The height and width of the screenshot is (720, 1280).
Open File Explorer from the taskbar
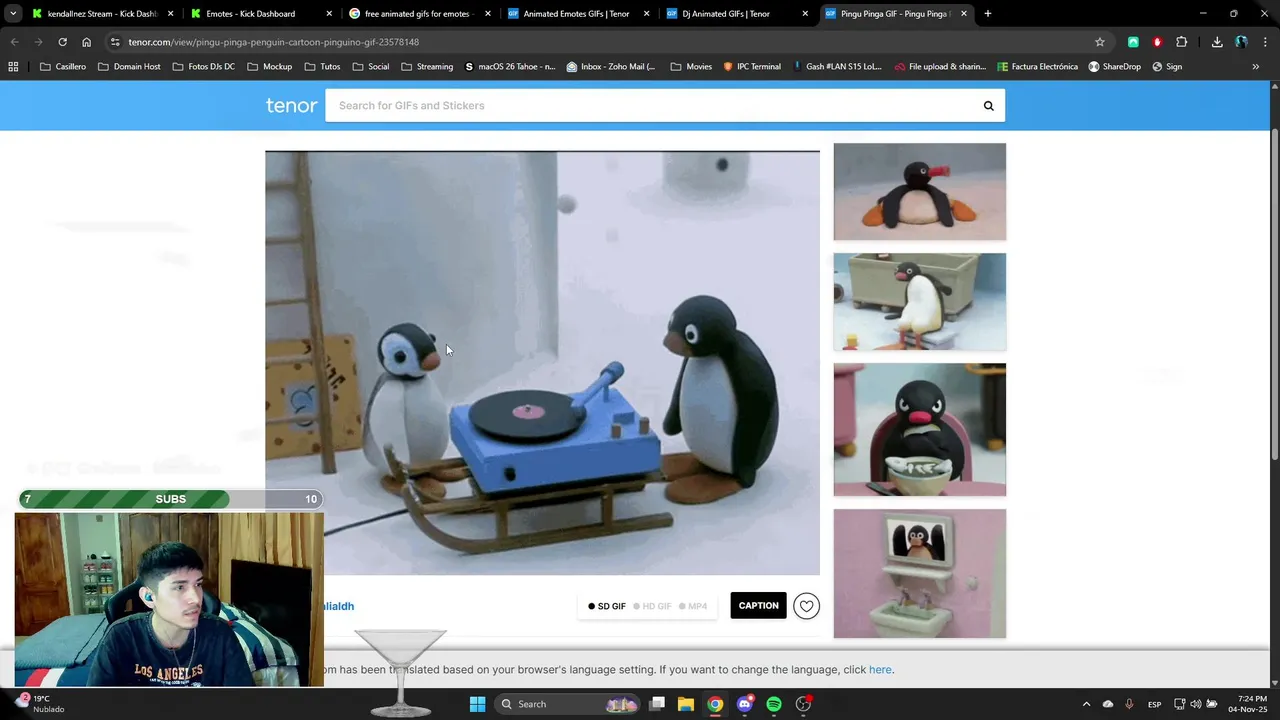(686, 704)
